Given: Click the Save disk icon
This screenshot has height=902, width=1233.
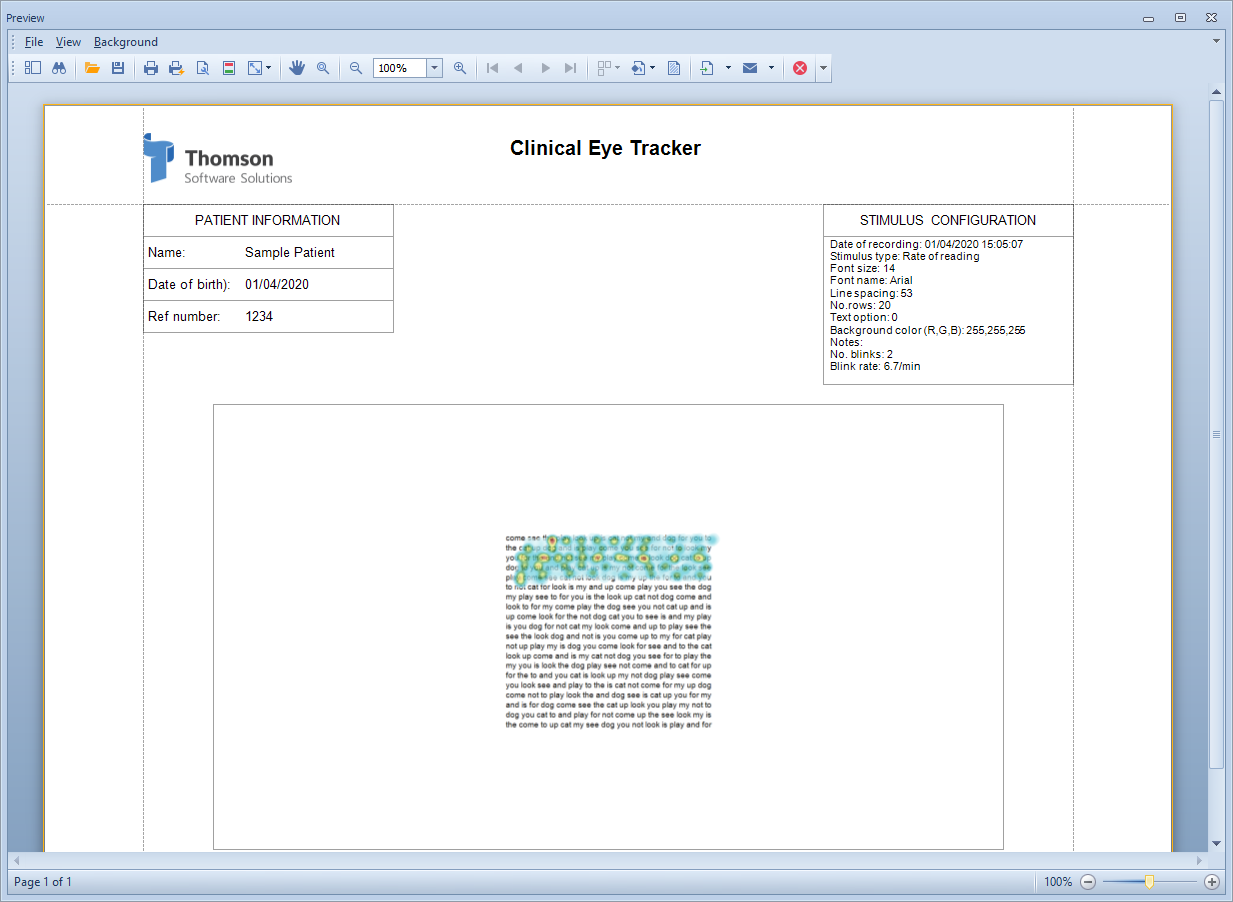Looking at the screenshot, I should tap(118, 68).
